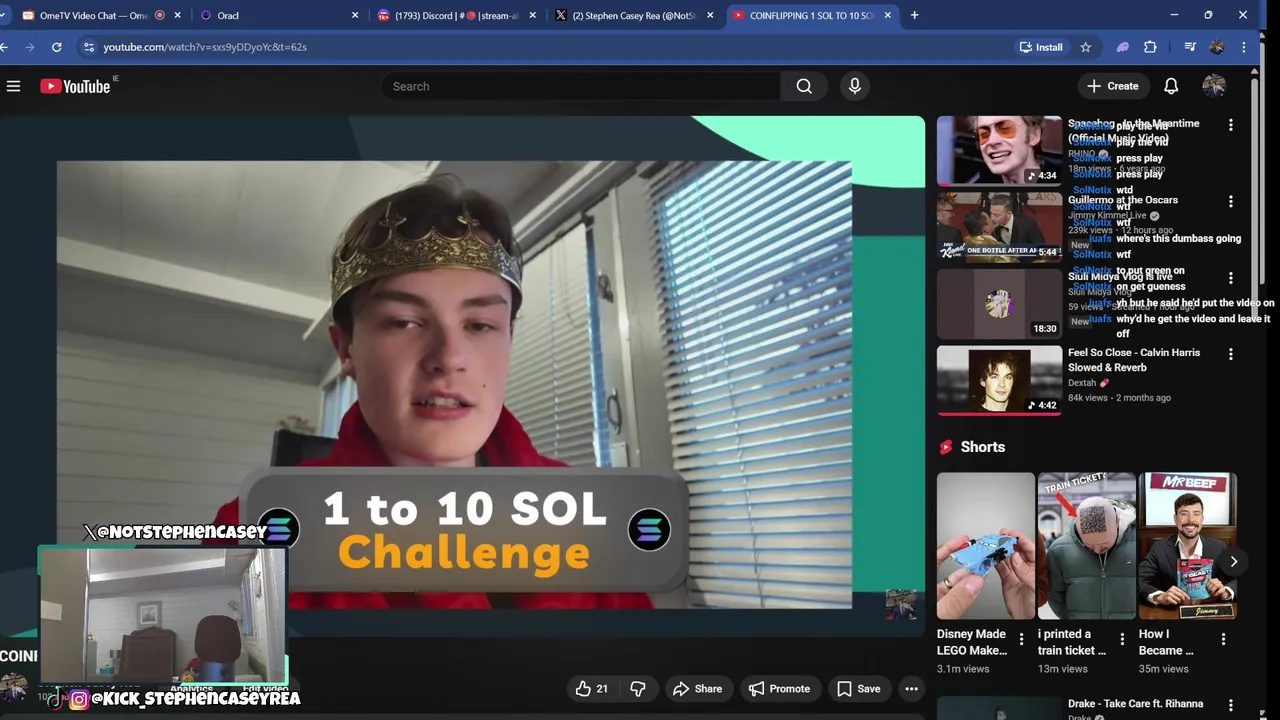Start voice search with the microphone
The width and height of the screenshot is (1280, 720).
tap(854, 86)
